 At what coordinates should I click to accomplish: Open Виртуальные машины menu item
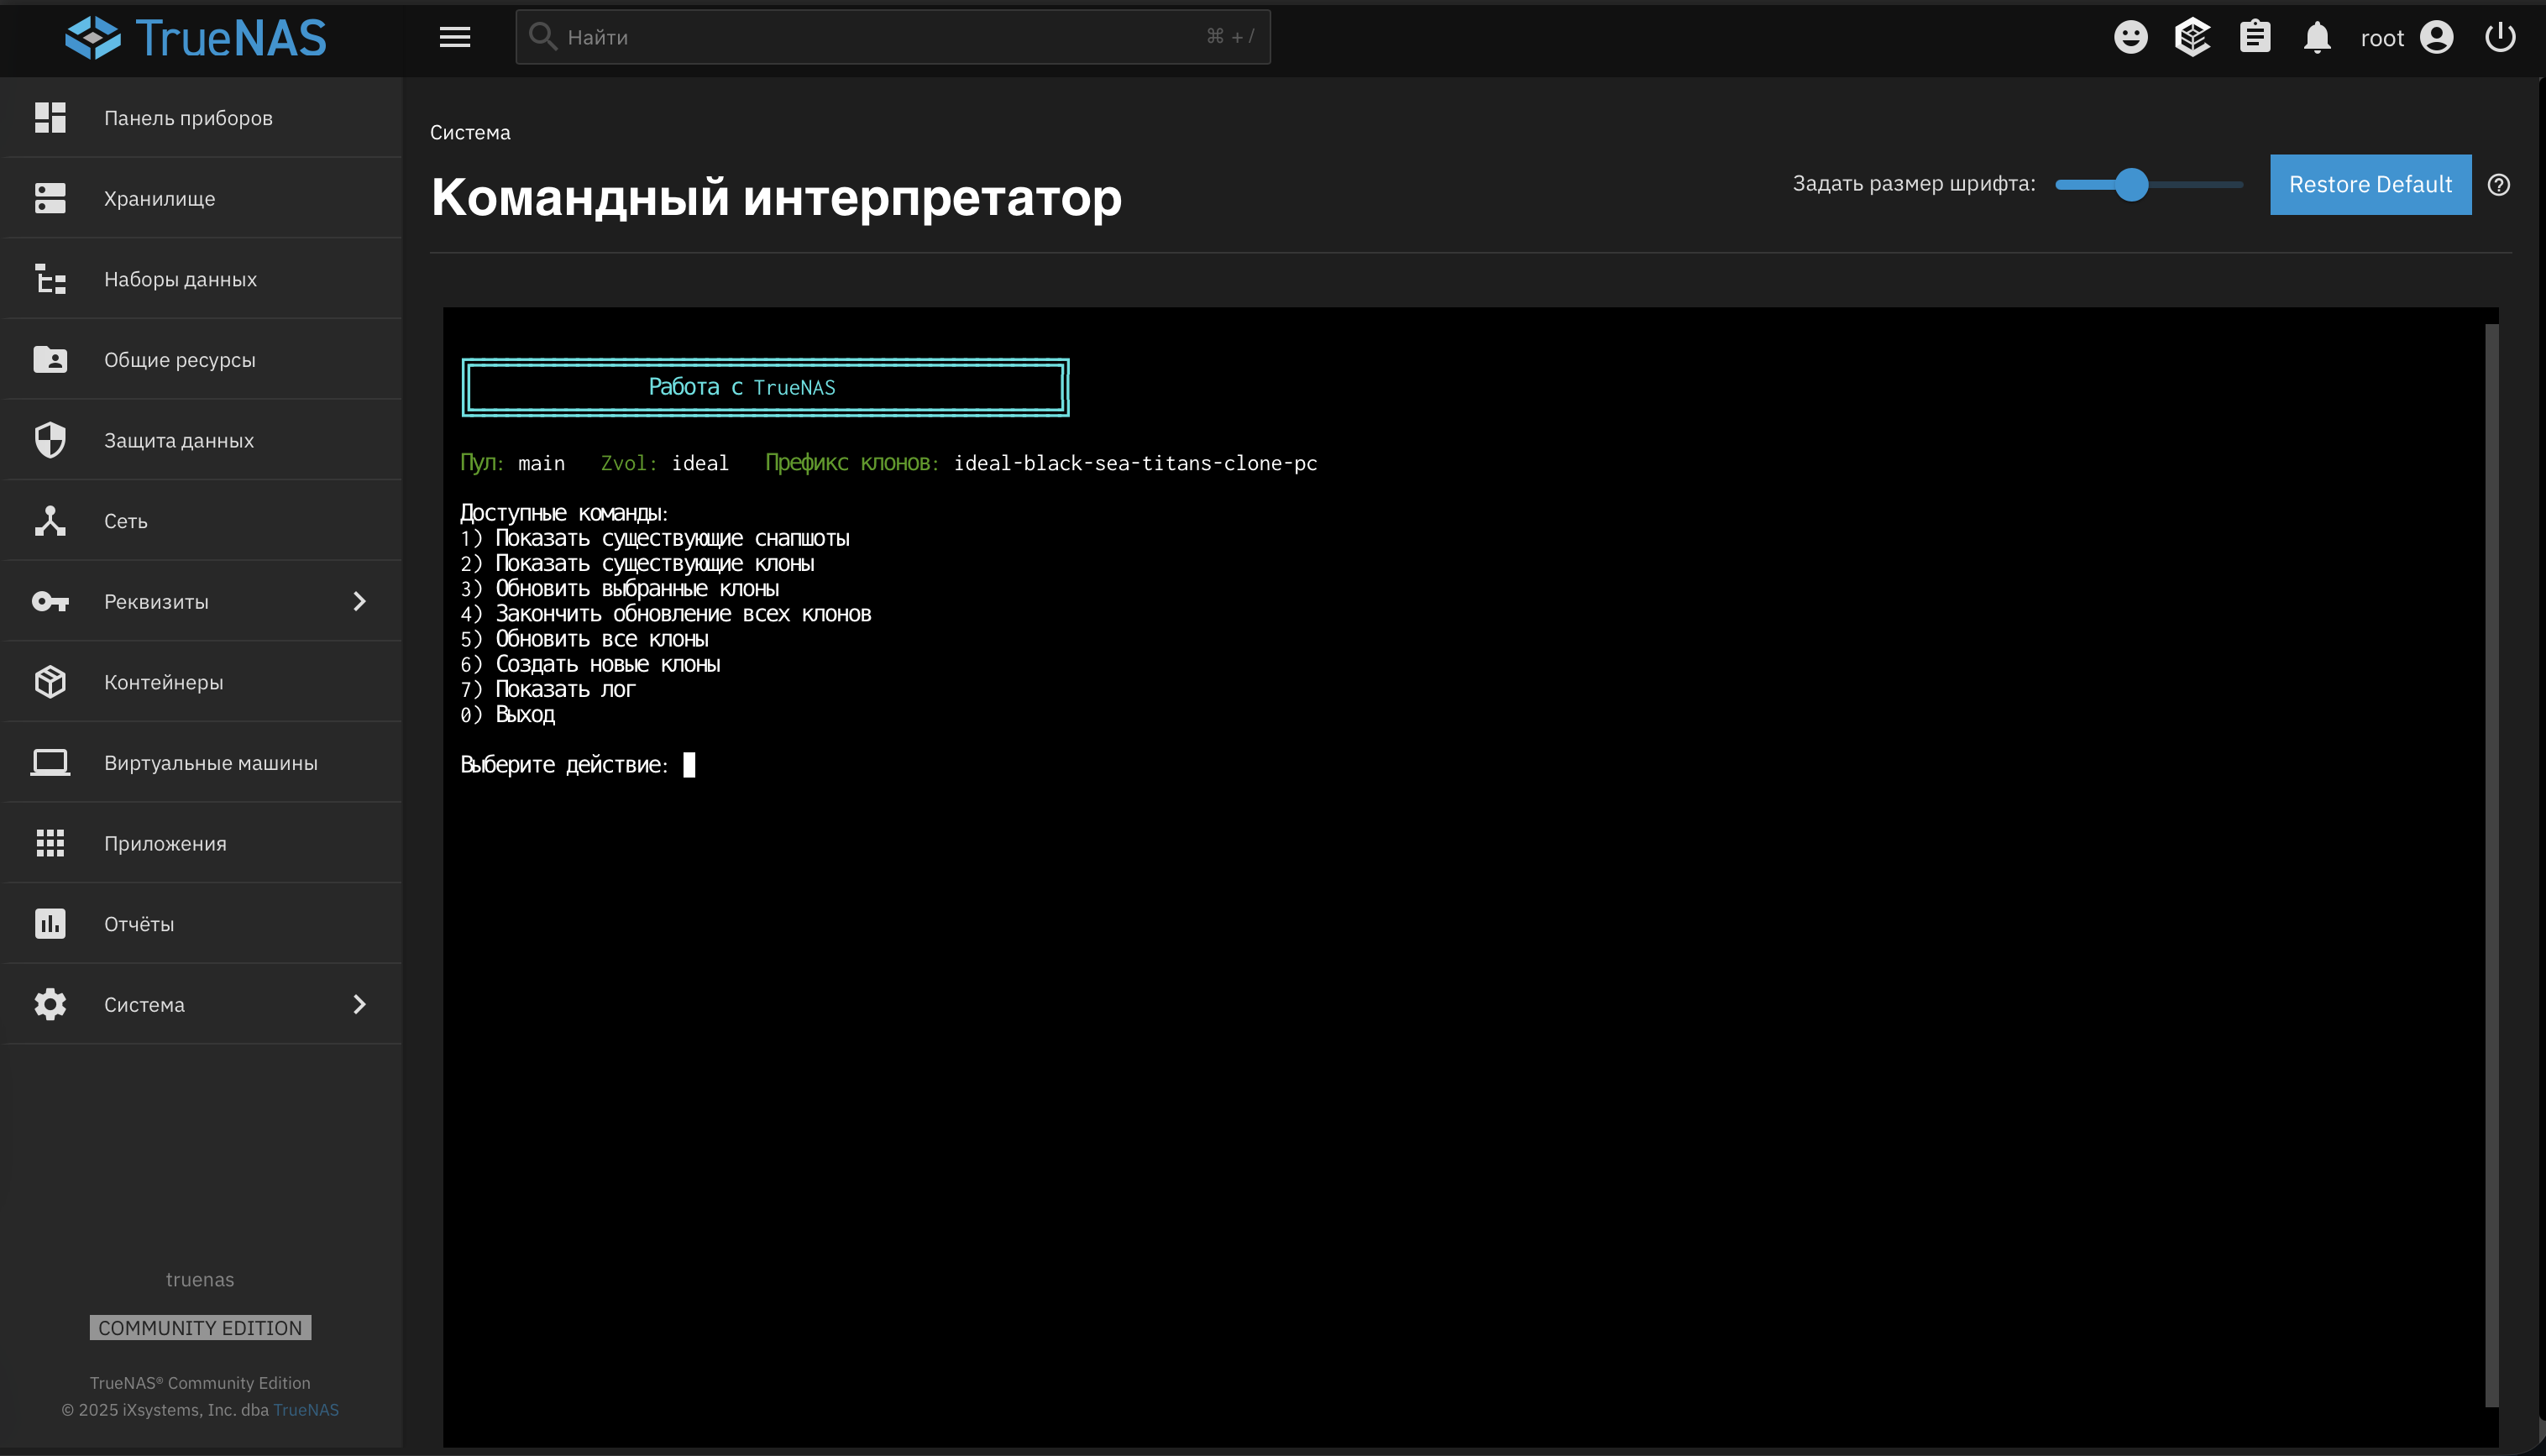pos(210,763)
